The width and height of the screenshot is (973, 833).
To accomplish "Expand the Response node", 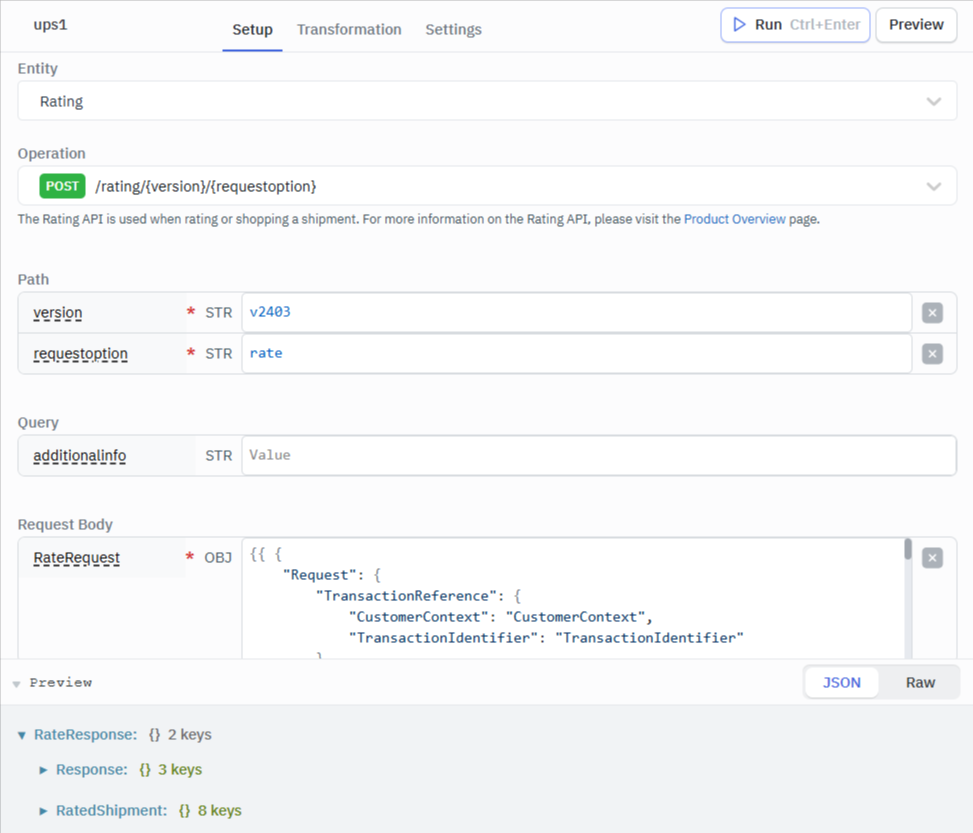I will (43, 770).
